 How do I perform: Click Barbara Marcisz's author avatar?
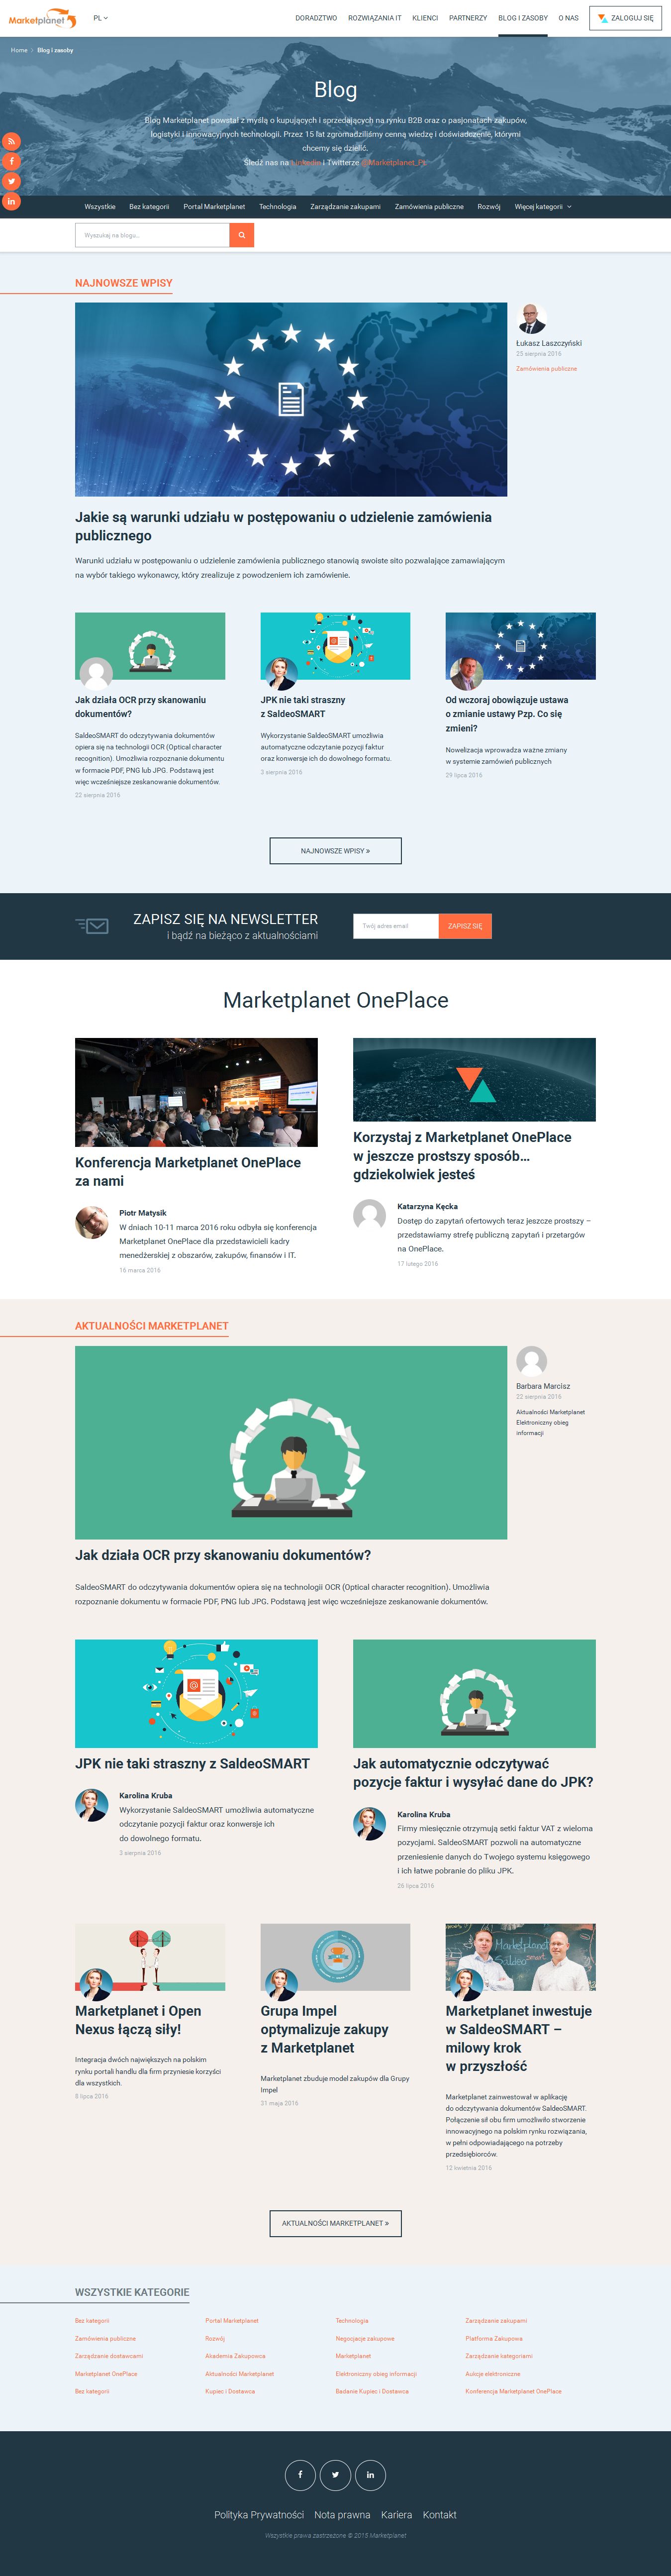[531, 1361]
